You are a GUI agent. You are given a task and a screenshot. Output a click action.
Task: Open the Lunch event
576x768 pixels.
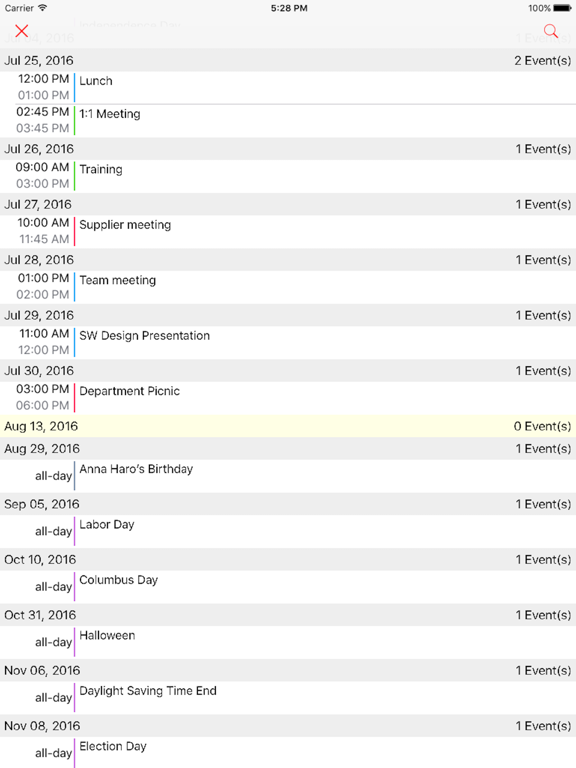pyautogui.click(x=288, y=88)
